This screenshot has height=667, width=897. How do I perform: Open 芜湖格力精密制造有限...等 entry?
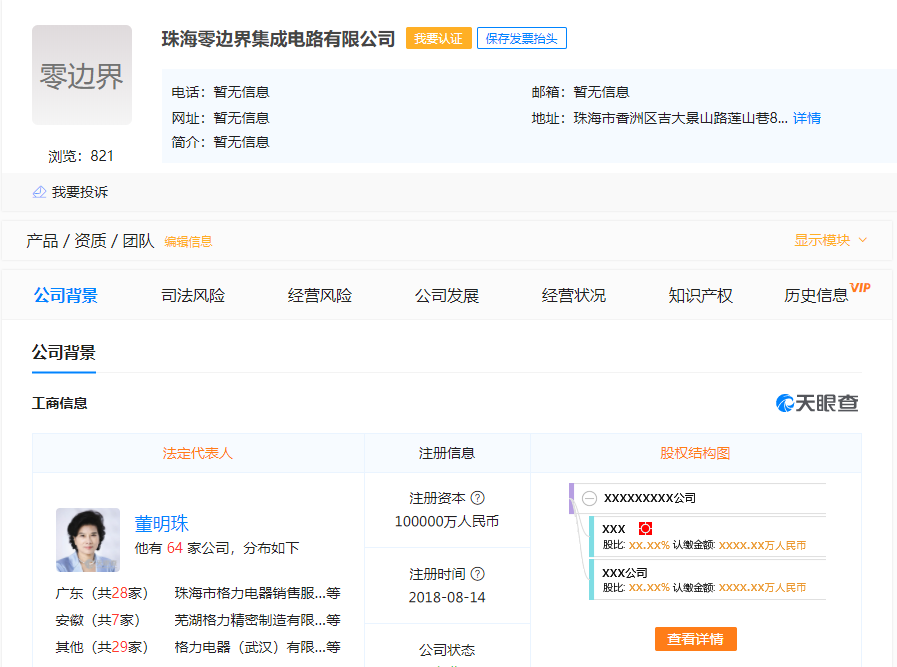[257, 620]
